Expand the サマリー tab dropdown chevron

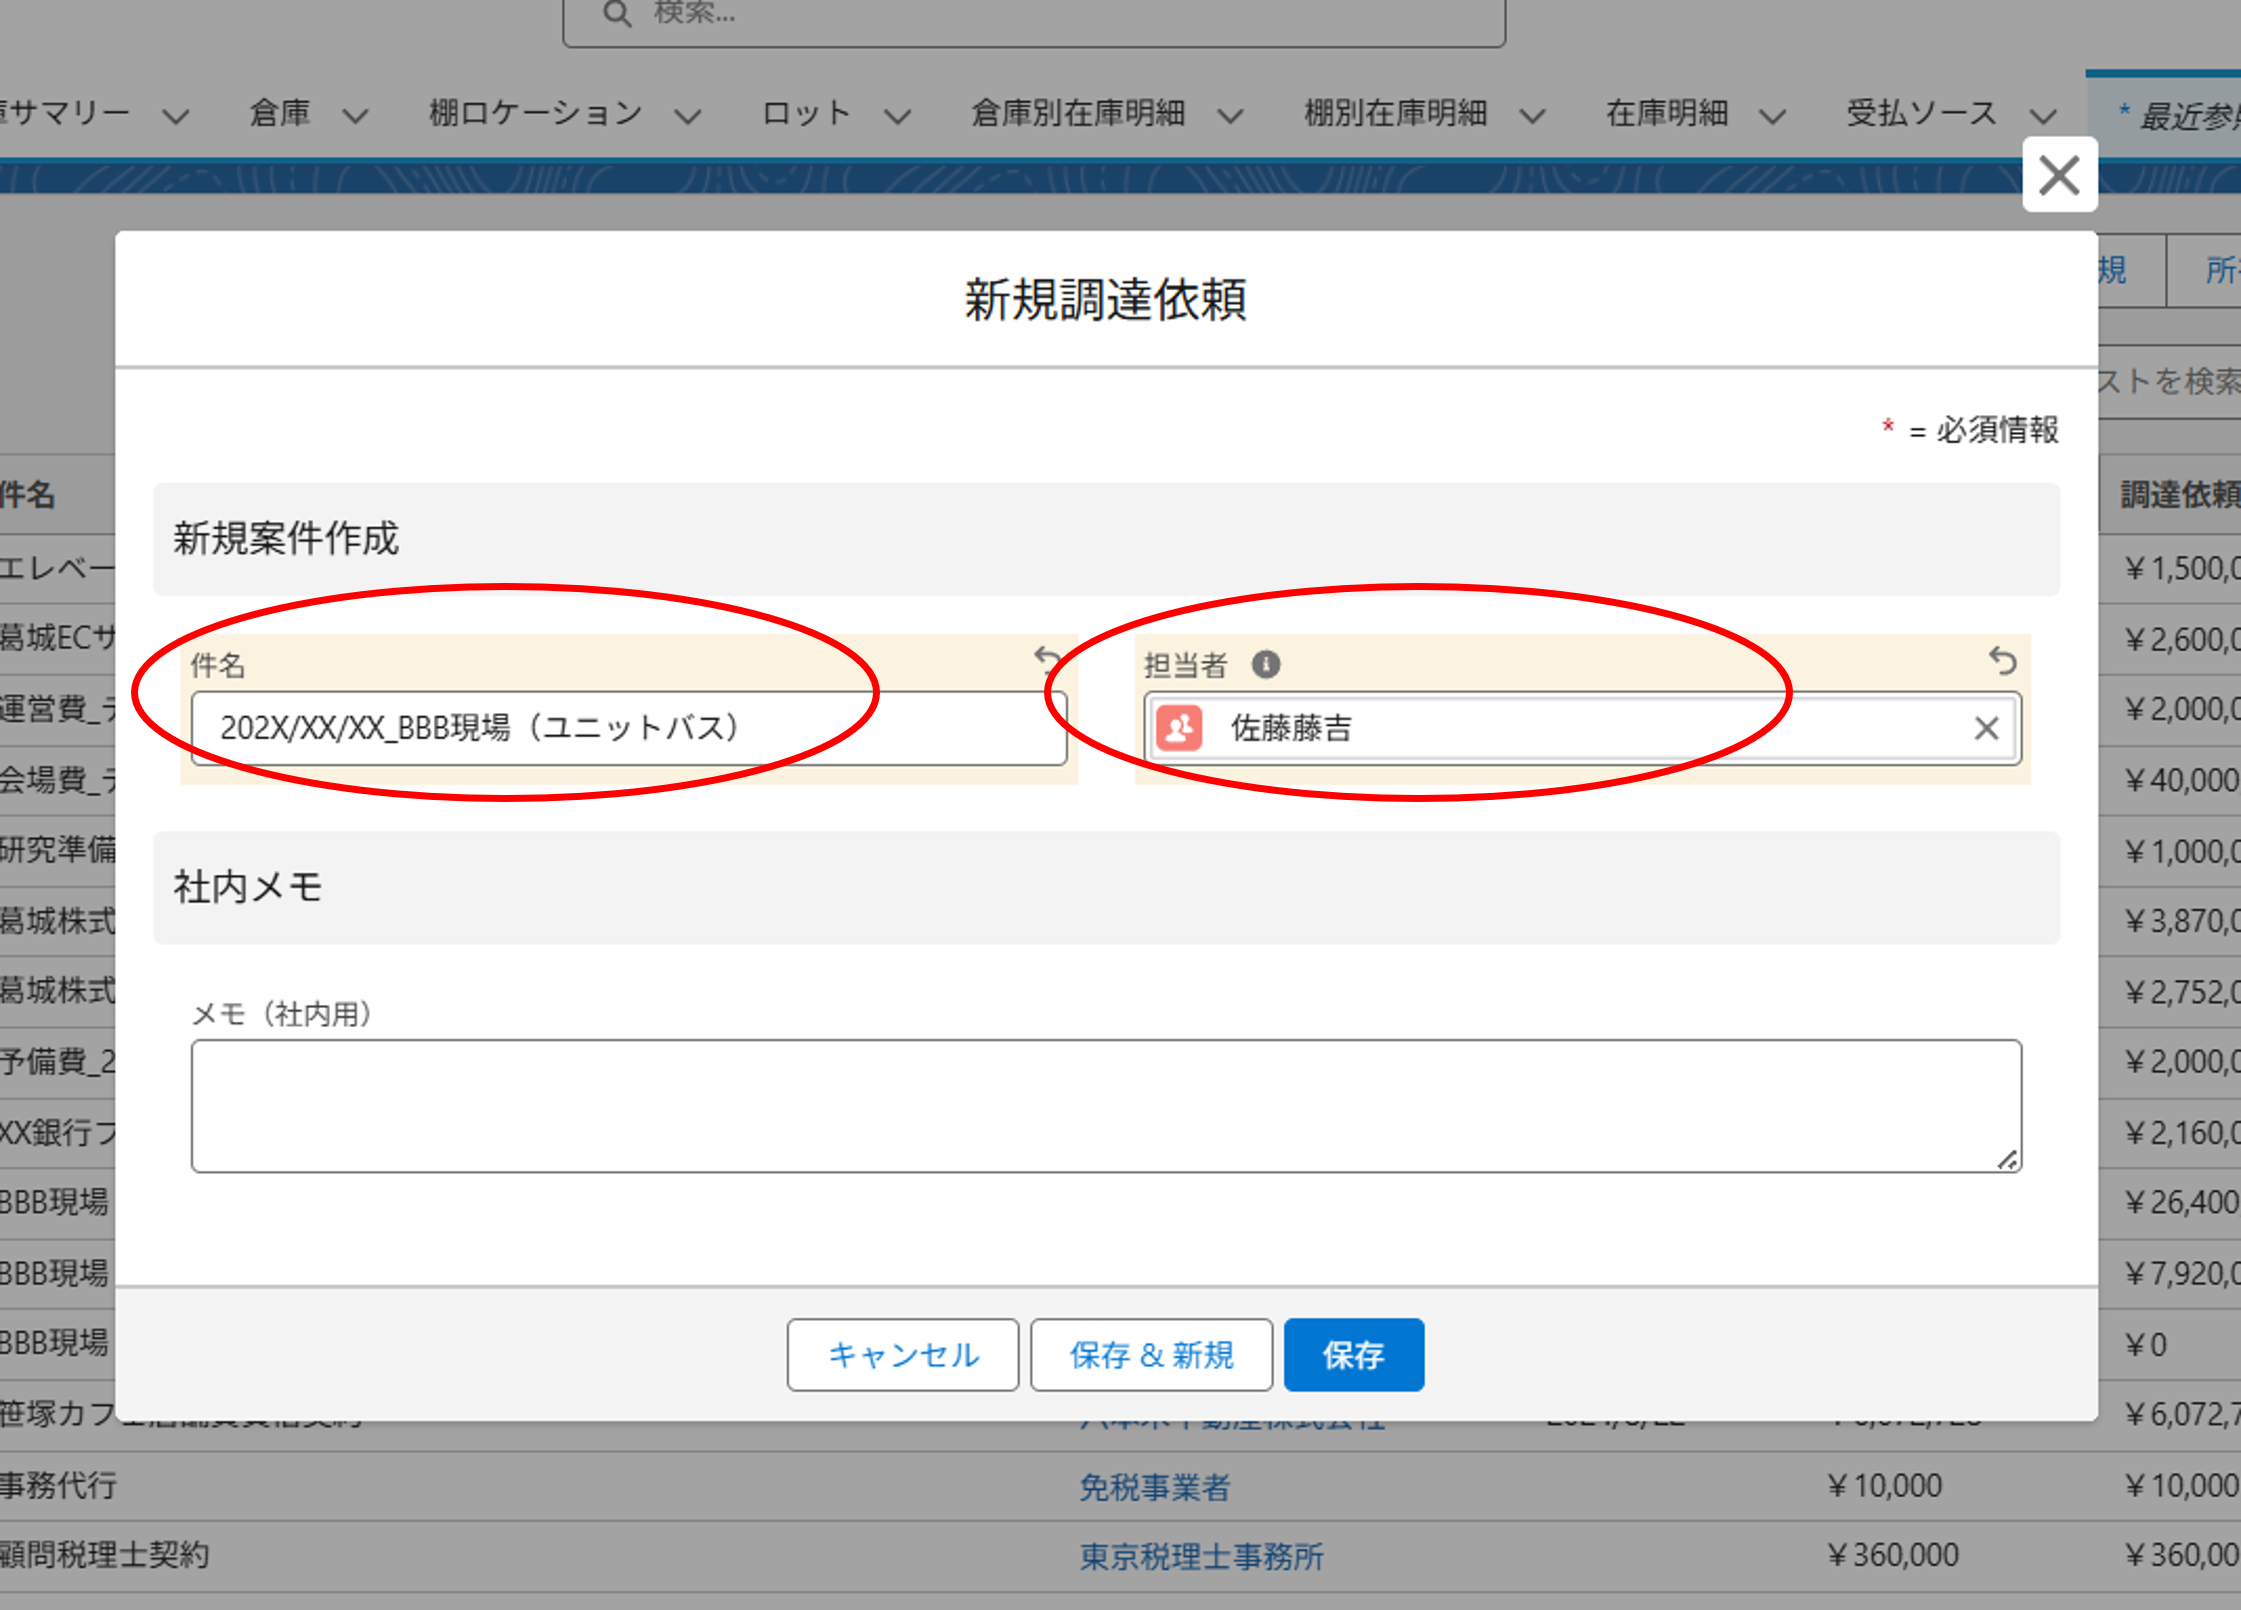pyautogui.click(x=175, y=116)
